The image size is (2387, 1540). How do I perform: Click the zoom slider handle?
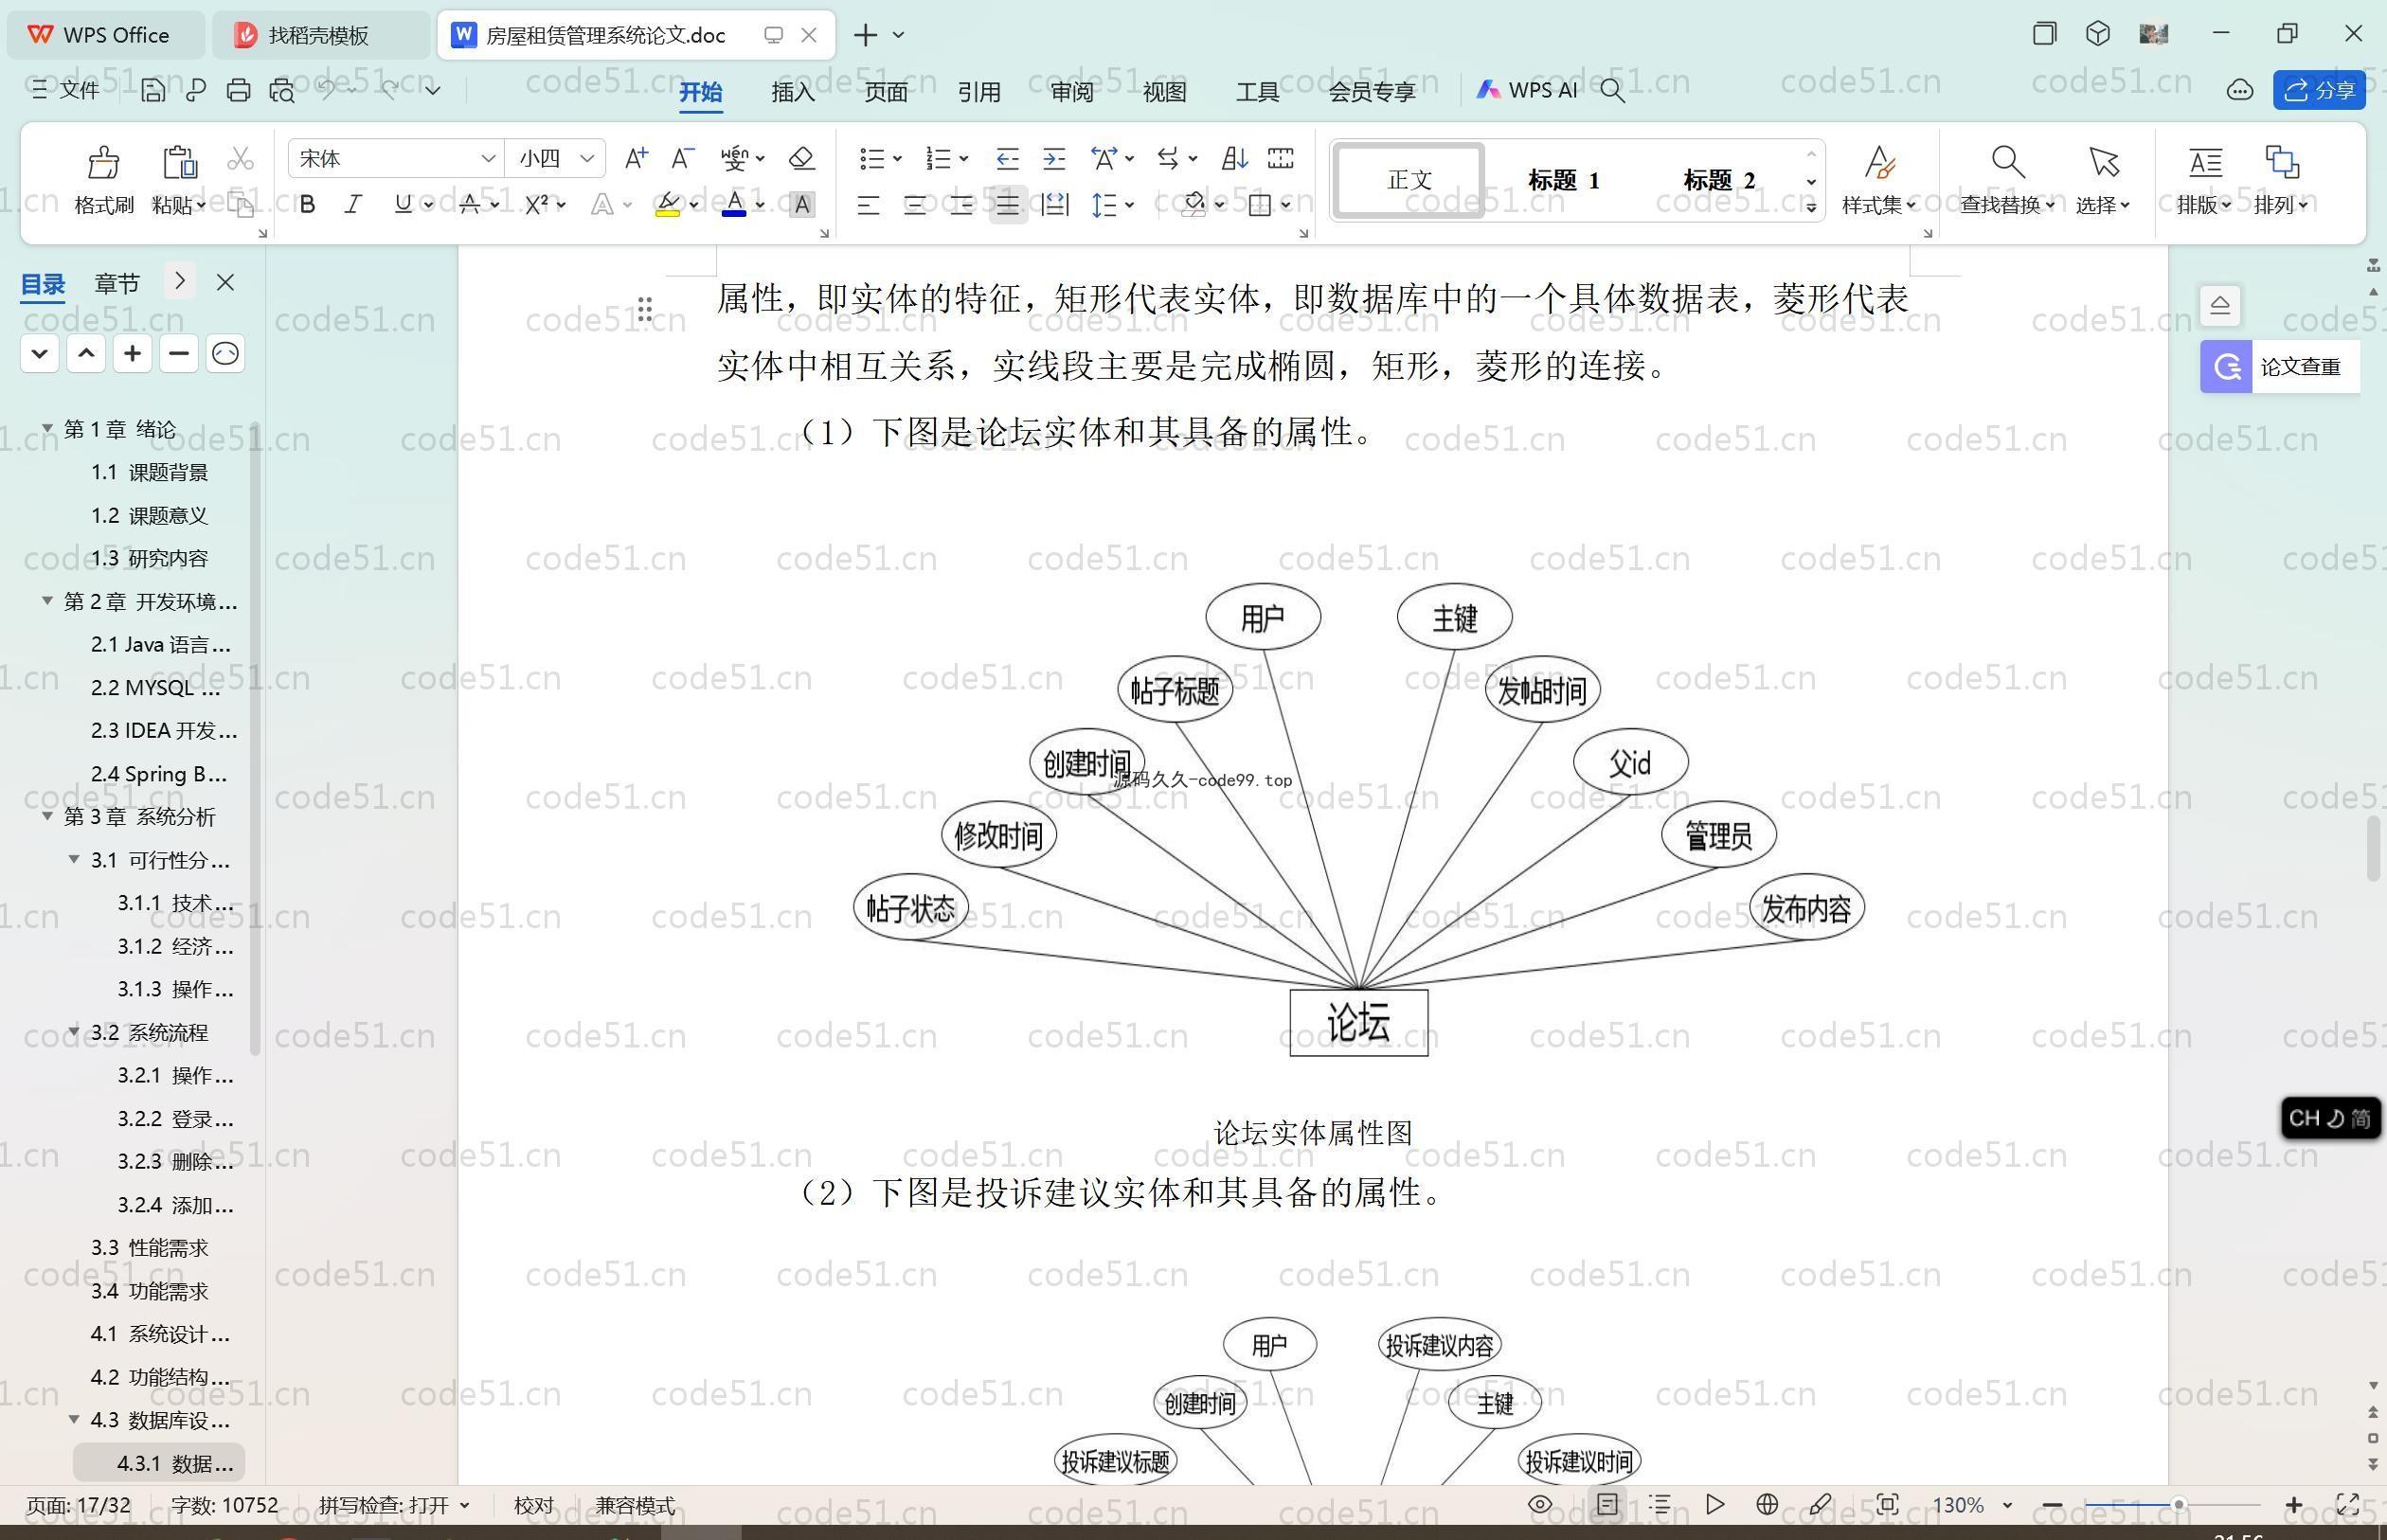2177,1504
